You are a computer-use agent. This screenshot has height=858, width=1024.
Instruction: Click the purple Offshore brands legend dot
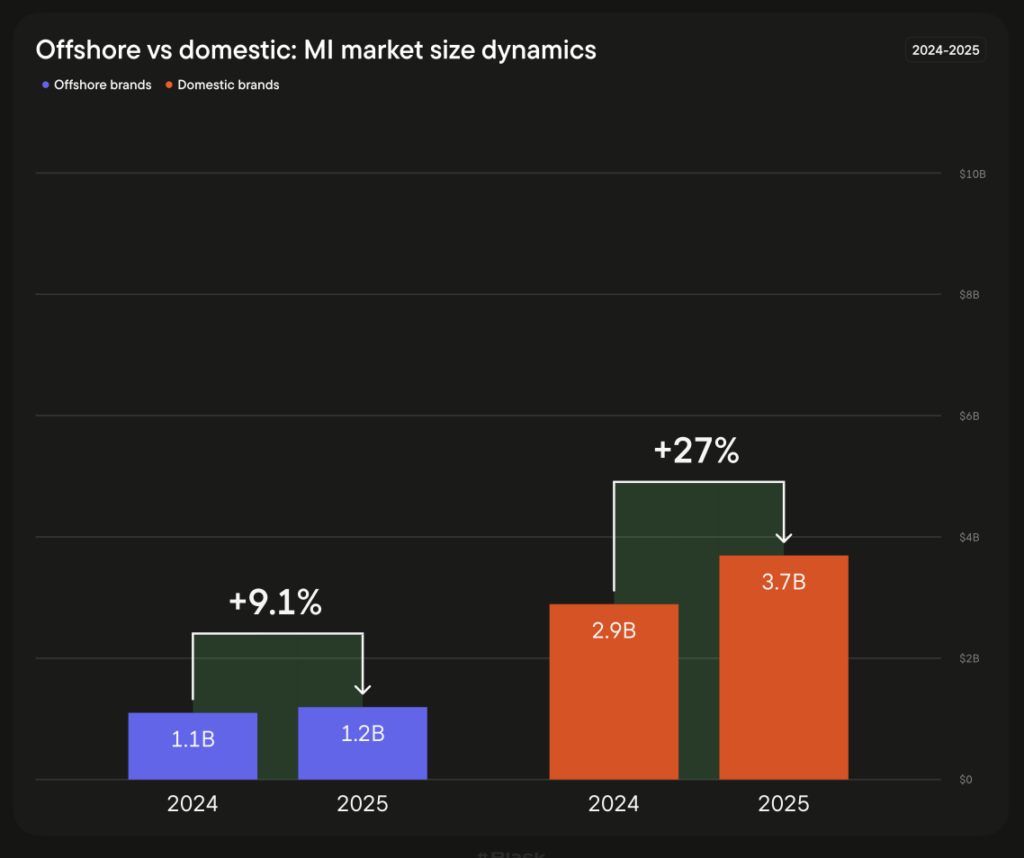[x=46, y=85]
